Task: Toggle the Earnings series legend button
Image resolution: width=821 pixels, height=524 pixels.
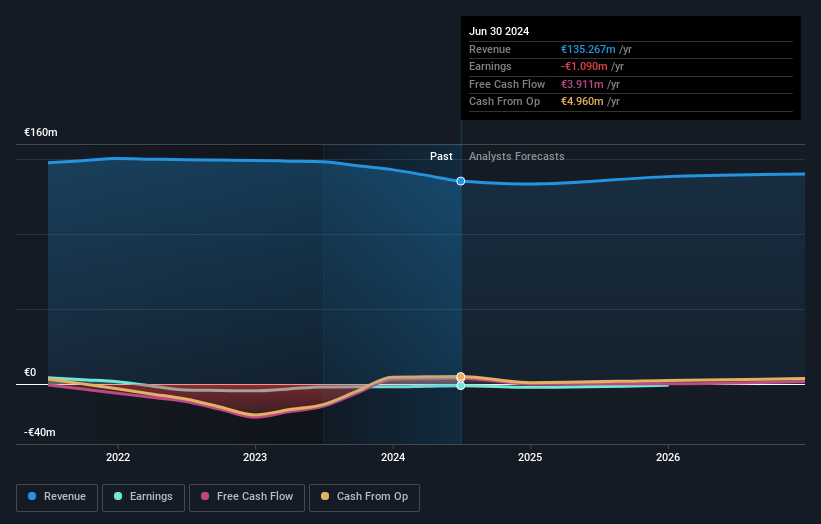Action: point(143,497)
